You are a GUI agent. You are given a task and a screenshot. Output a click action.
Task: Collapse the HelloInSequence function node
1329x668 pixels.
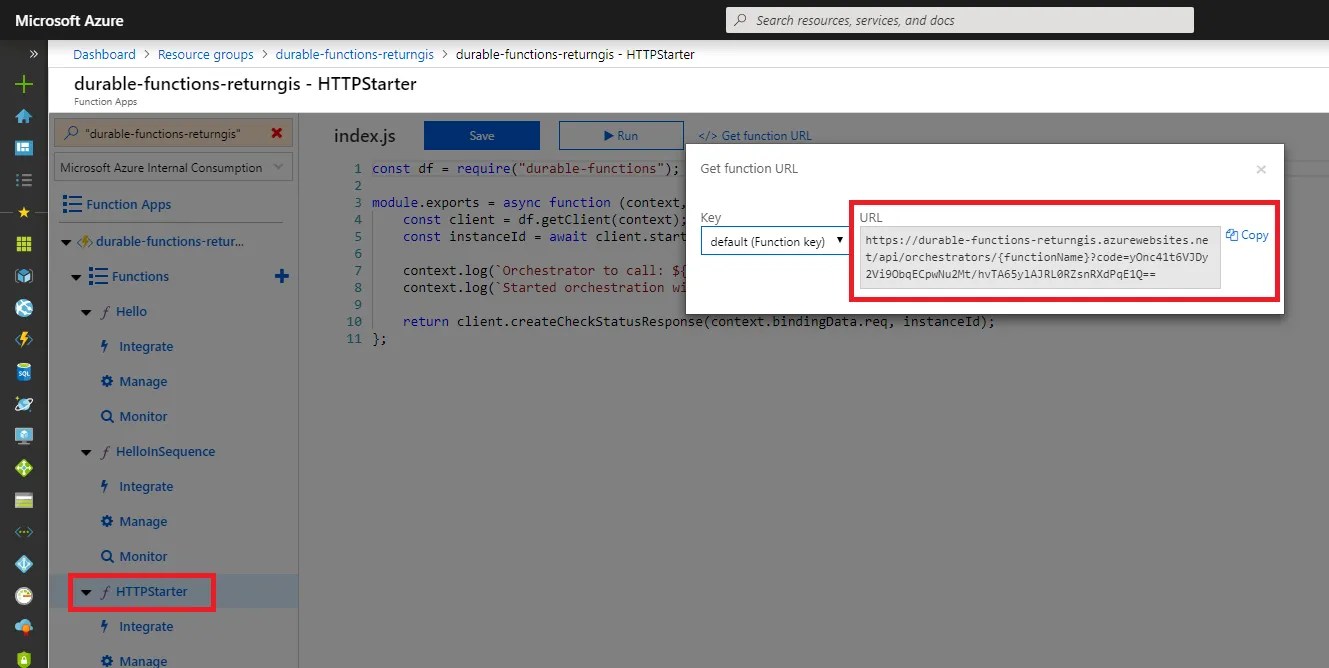click(x=87, y=452)
